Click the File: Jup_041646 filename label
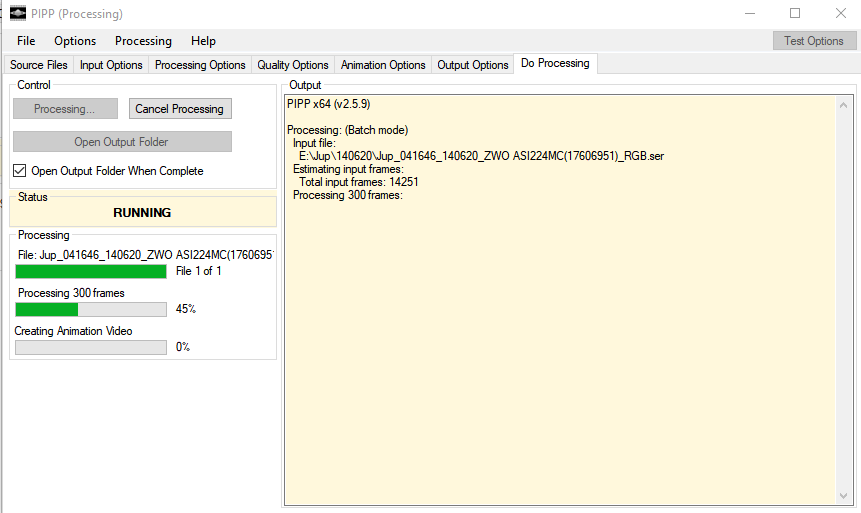 click(146, 255)
